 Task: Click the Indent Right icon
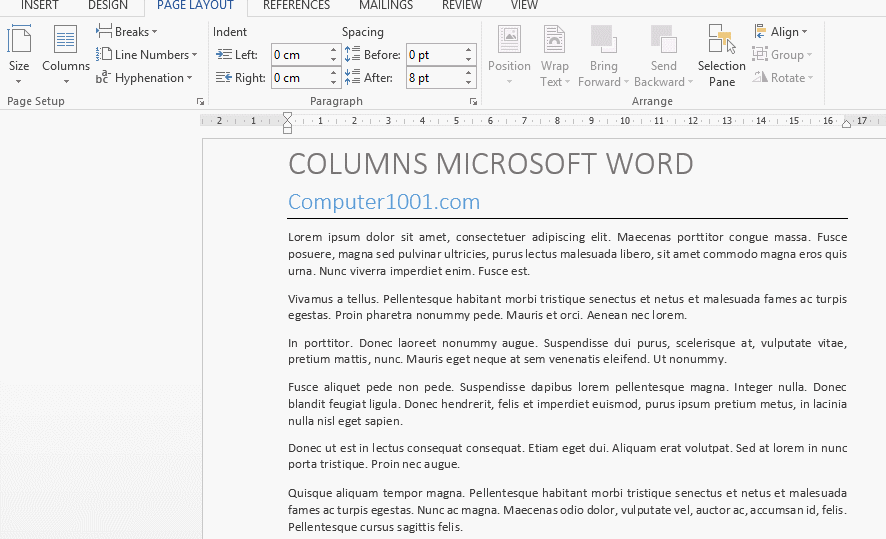pyautogui.click(x=224, y=77)
